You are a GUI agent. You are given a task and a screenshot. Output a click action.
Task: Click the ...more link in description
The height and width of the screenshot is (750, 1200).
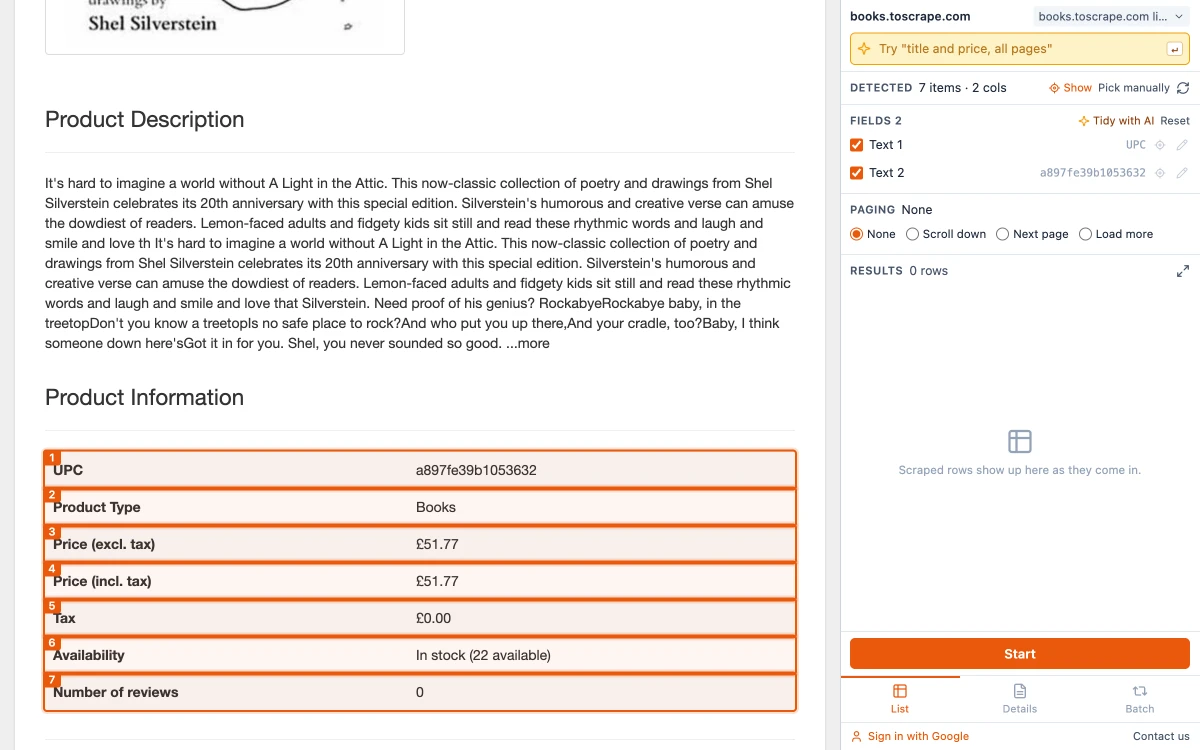coord(528,343)
